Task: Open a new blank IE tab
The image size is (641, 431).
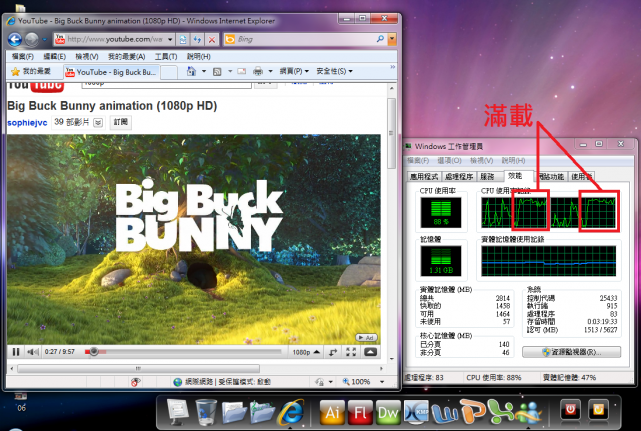Action: coord(169,72)
